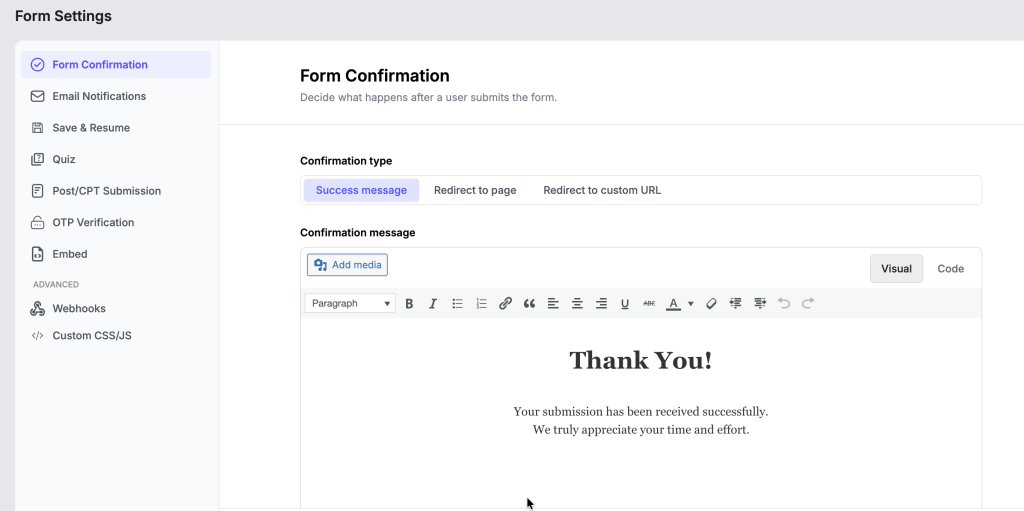Screen dimensions: 1024x511
Task: Click the insert link icon
Action: point(505,303)
